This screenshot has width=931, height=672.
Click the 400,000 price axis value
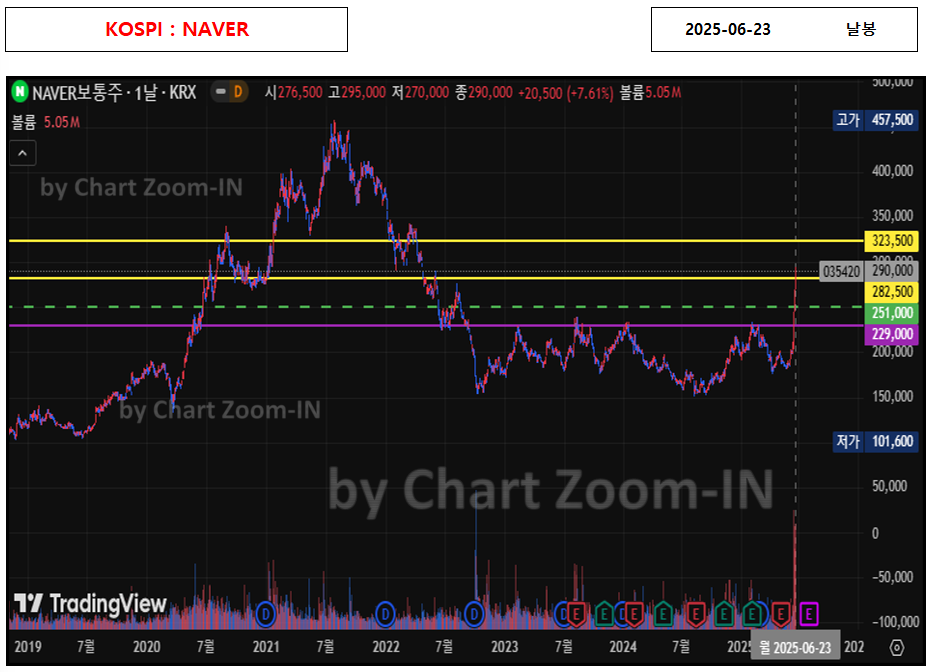tap(892, 171)
